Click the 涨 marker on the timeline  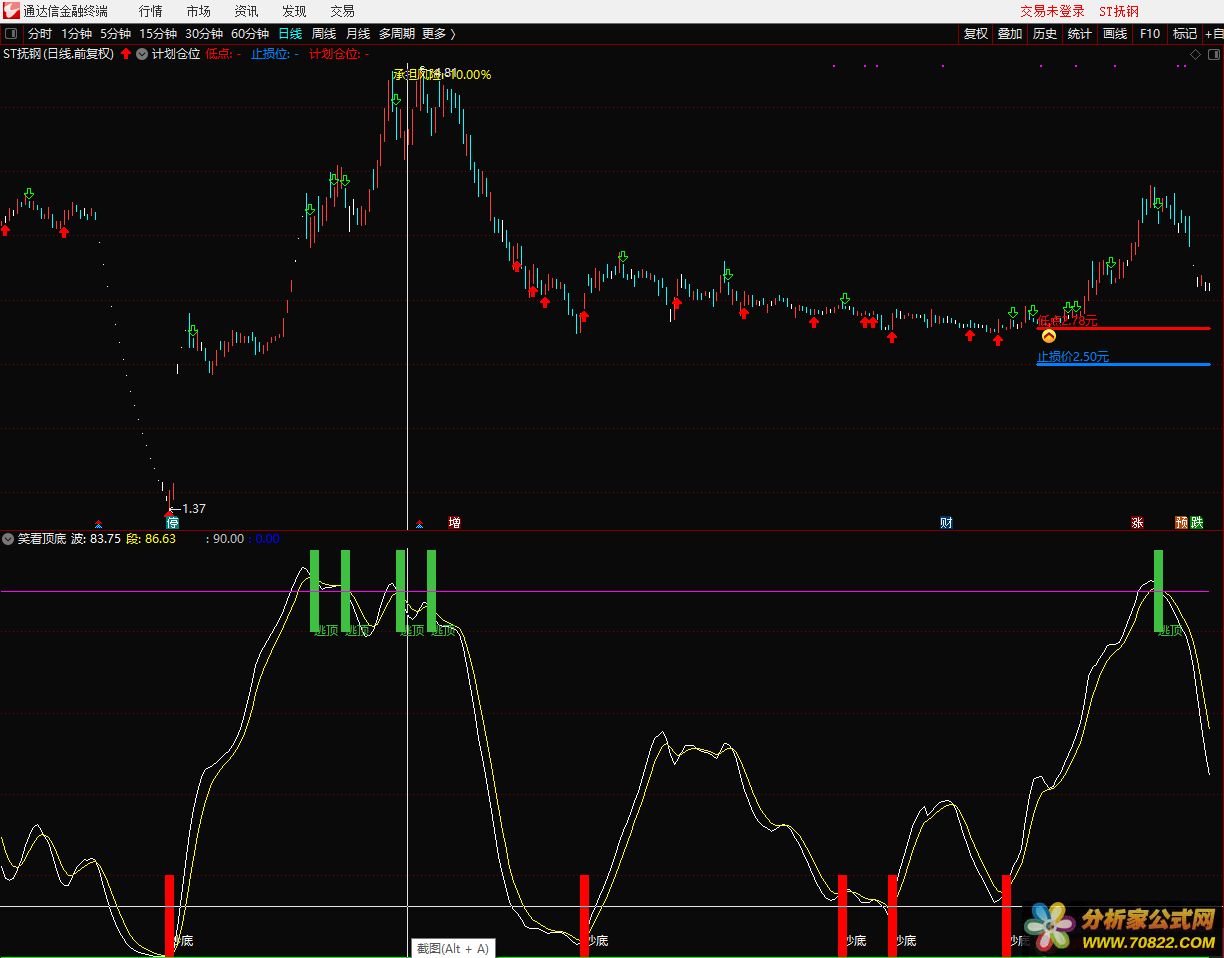pyautogui.click(x=1137, y=522)
